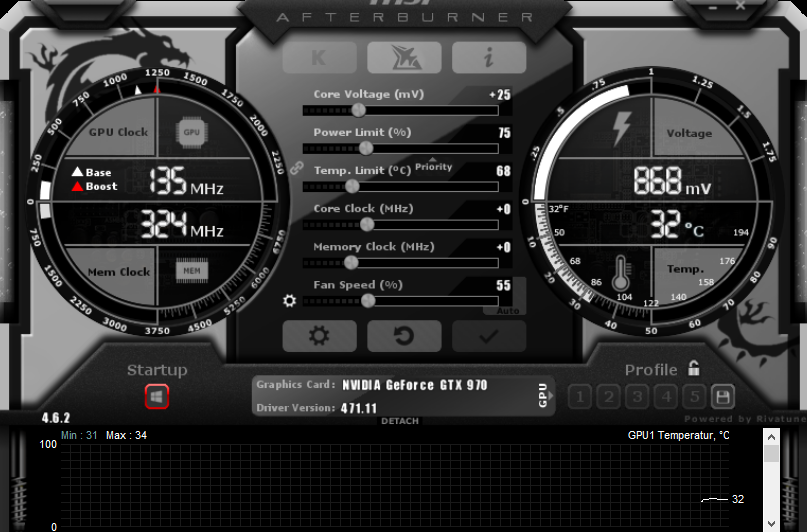
Task: Click the 4.6.2 version number
Action: click(x=56, y=418)
